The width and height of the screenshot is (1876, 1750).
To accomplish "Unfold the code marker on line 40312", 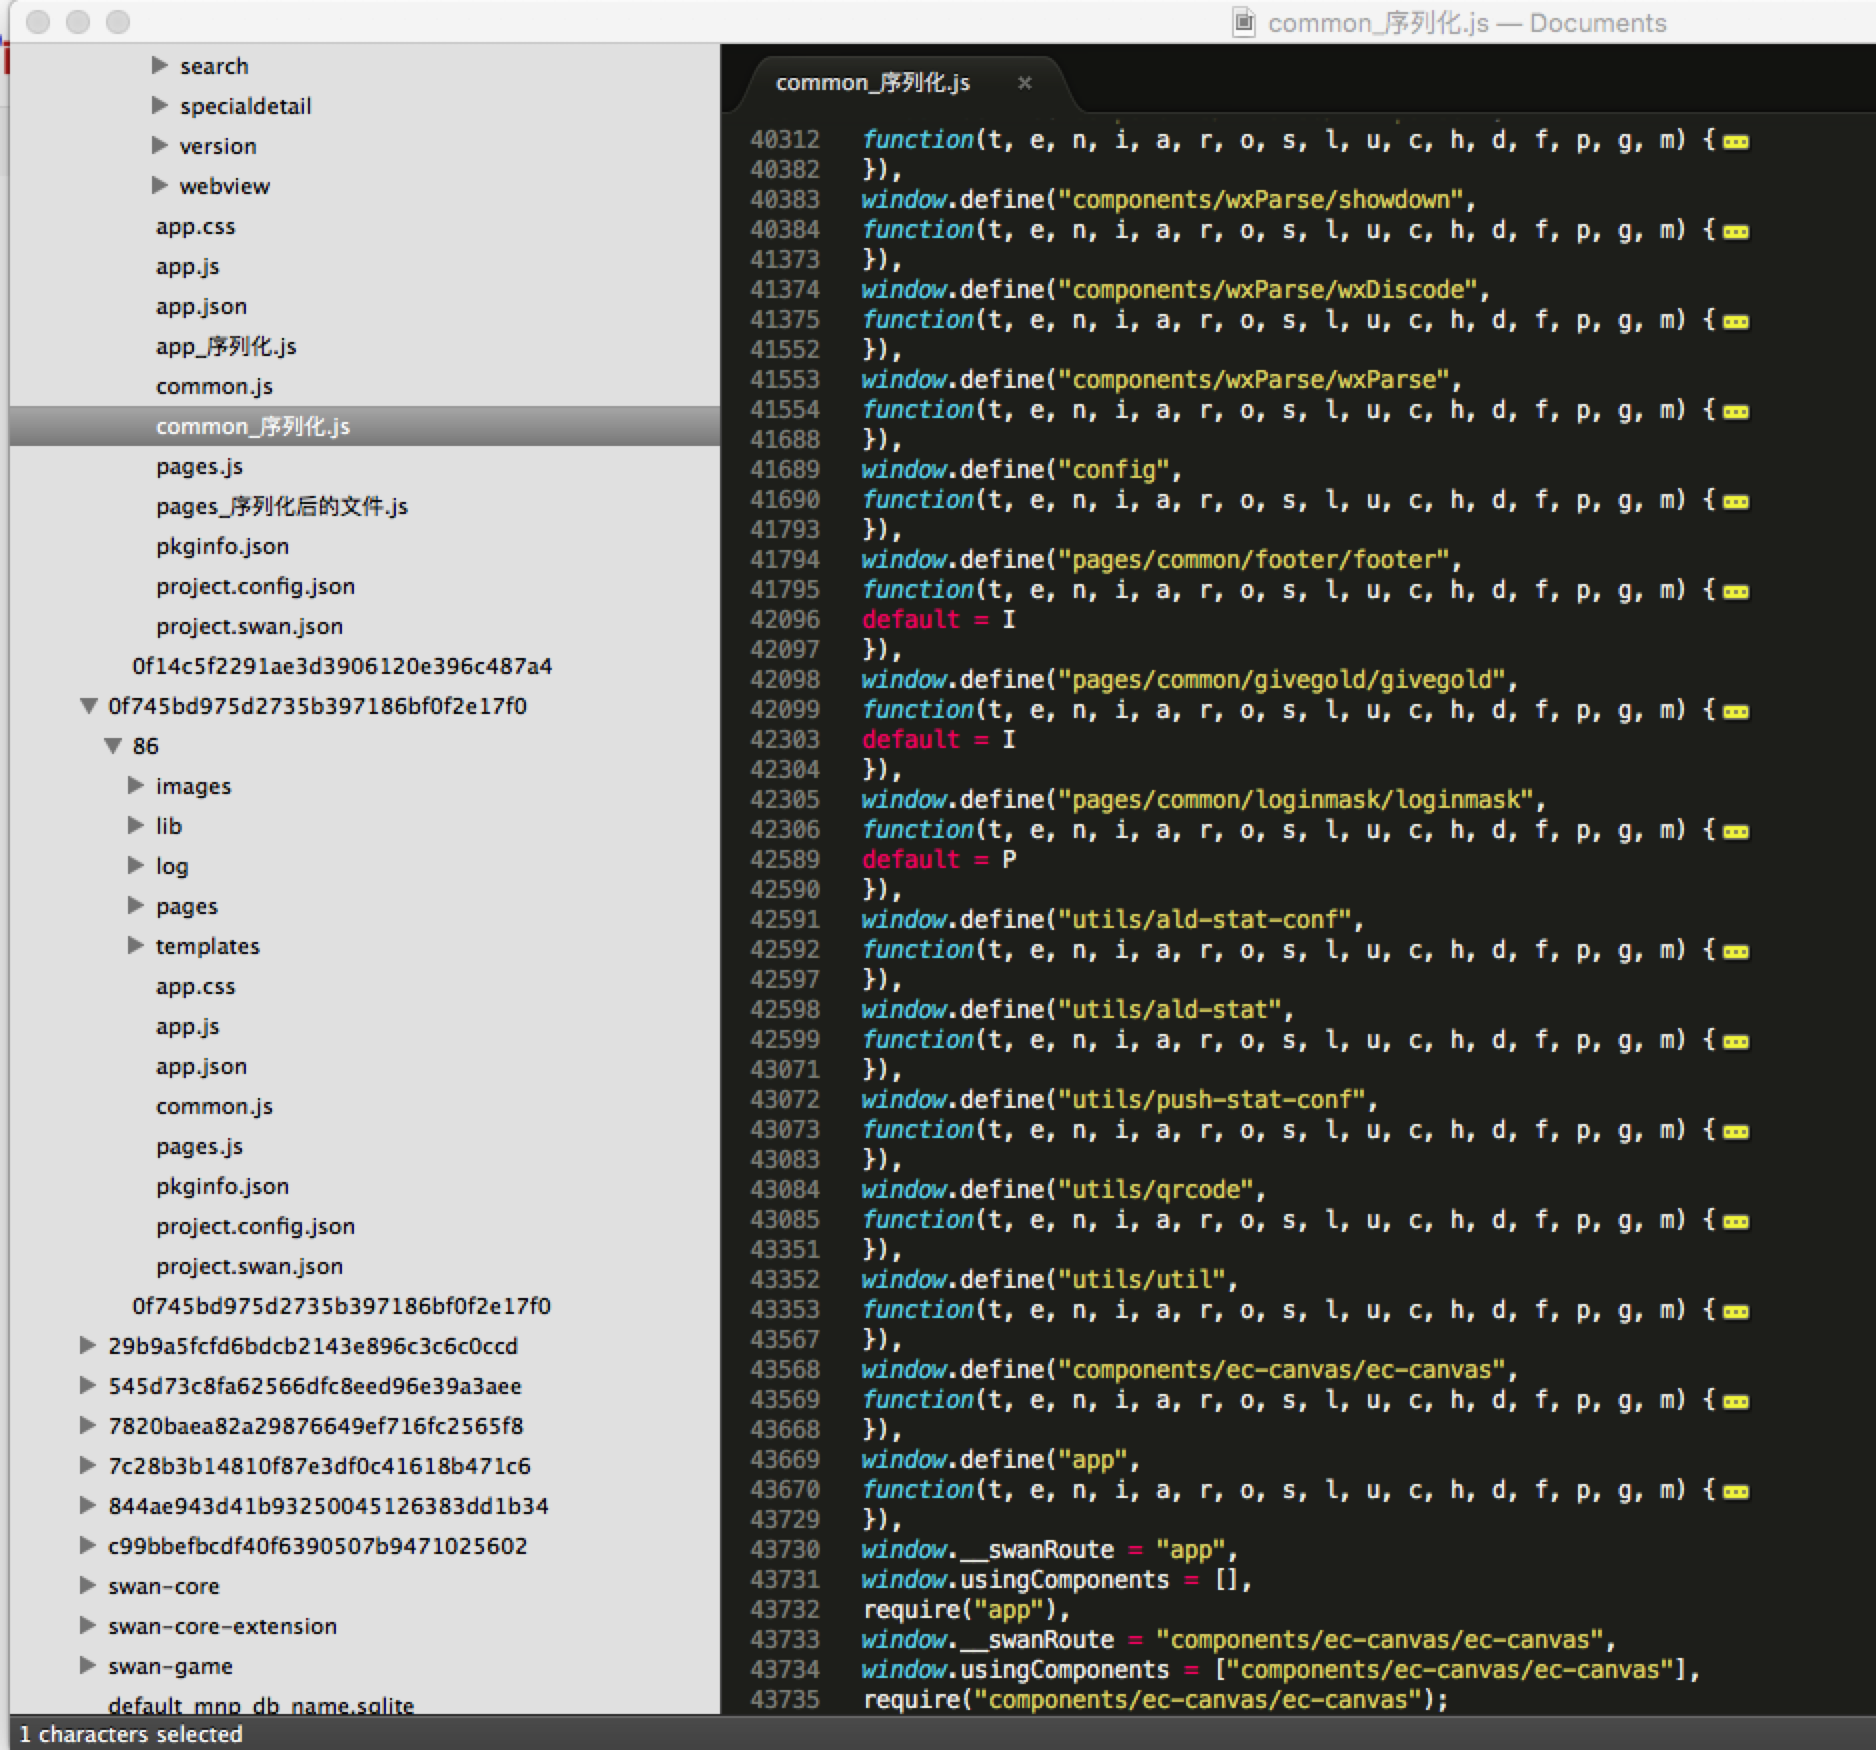I will [1736, 141].
